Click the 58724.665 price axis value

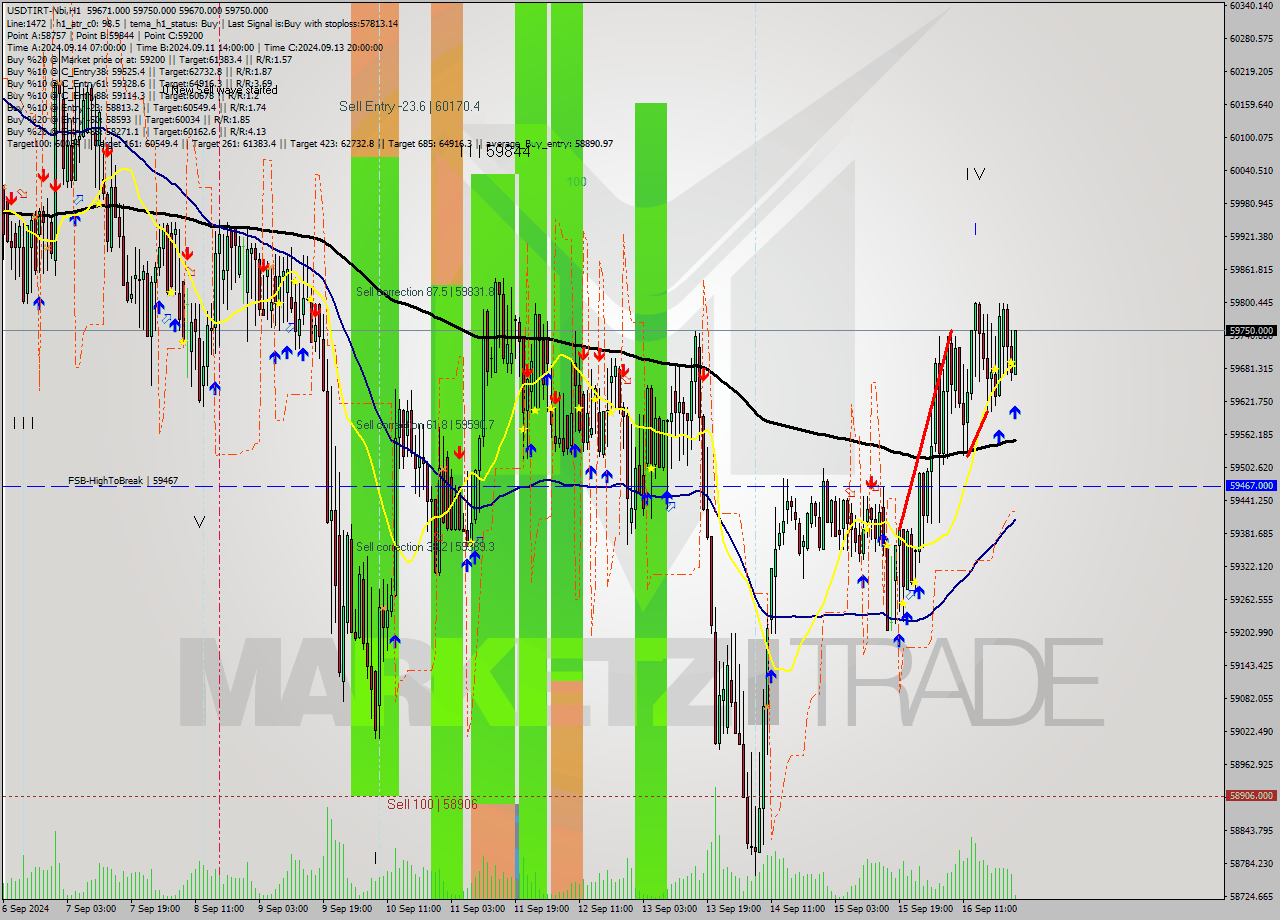1252,896
